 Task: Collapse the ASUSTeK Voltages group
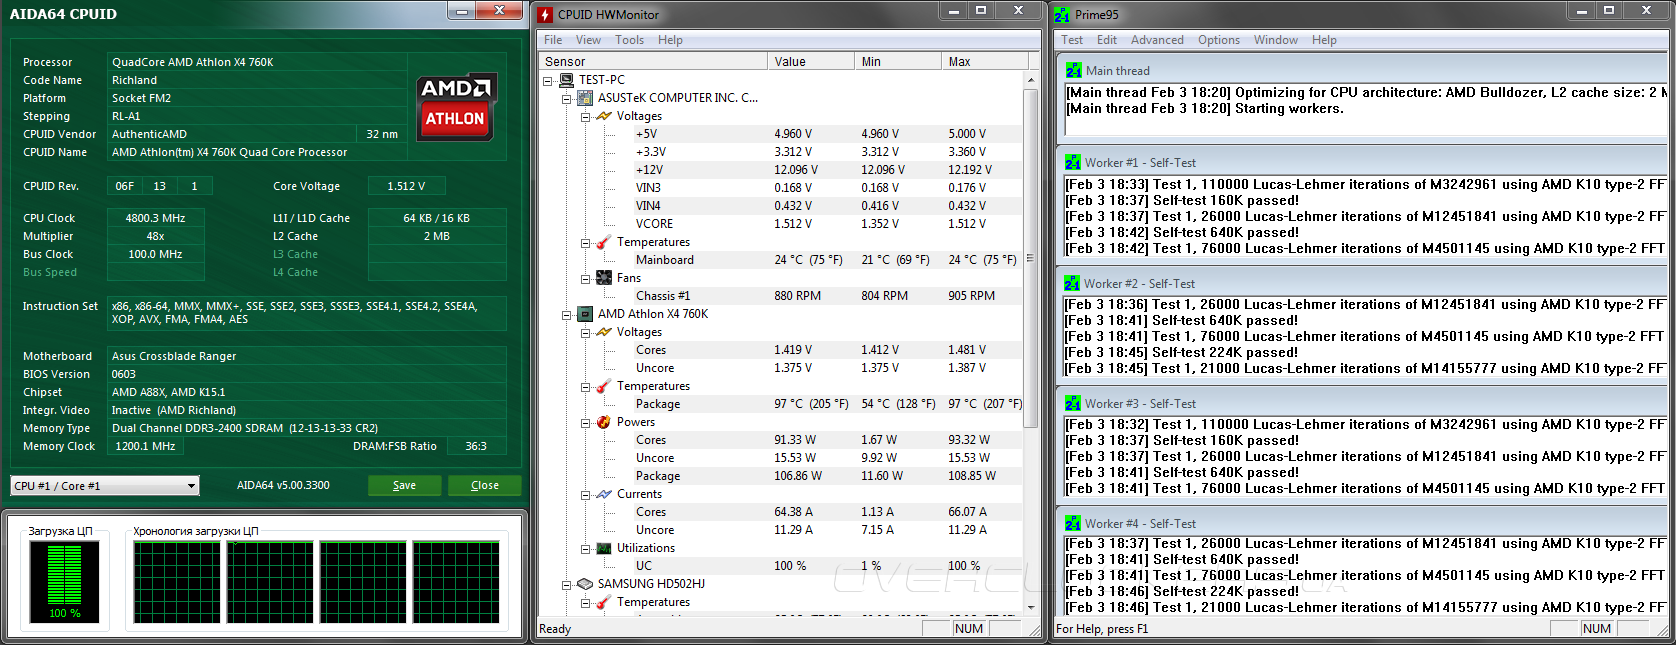coord(585,116)
